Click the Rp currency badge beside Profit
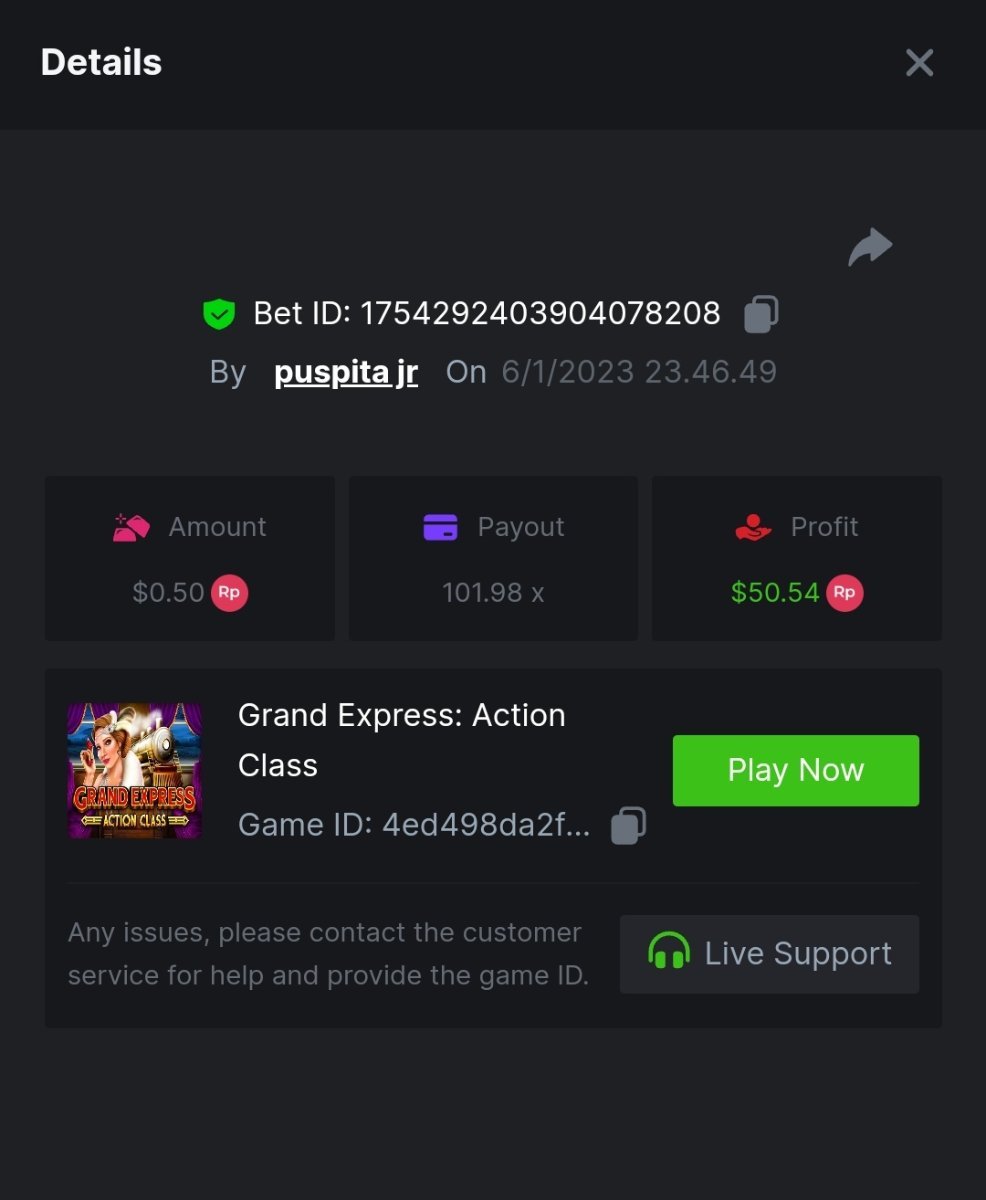 tap(844, 592)
